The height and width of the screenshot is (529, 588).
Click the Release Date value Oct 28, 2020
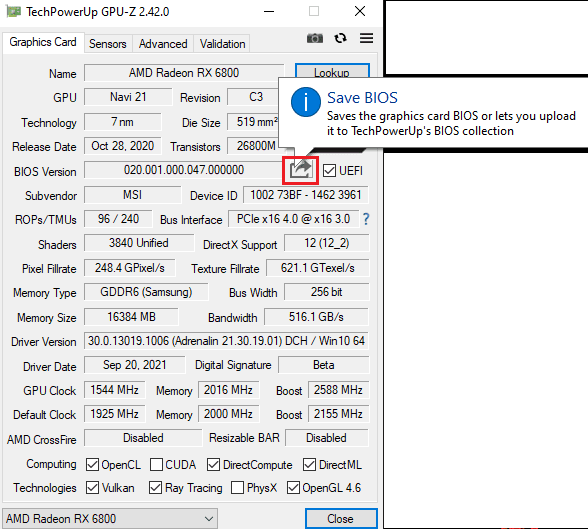(123, 146)
